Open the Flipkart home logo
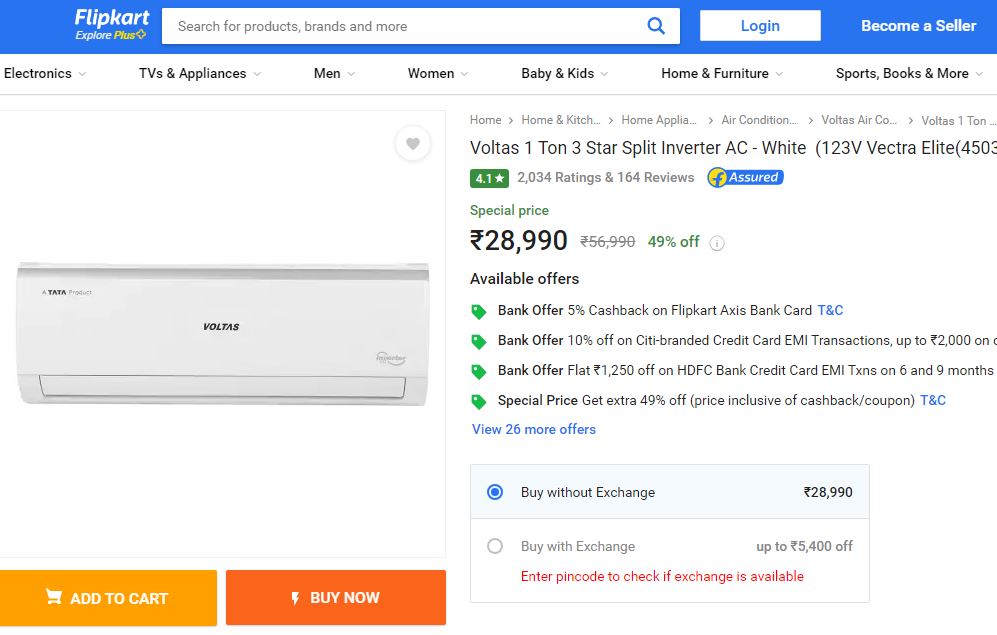The height and width of the screenshot is (635, 997). click(x=110, y=19)
